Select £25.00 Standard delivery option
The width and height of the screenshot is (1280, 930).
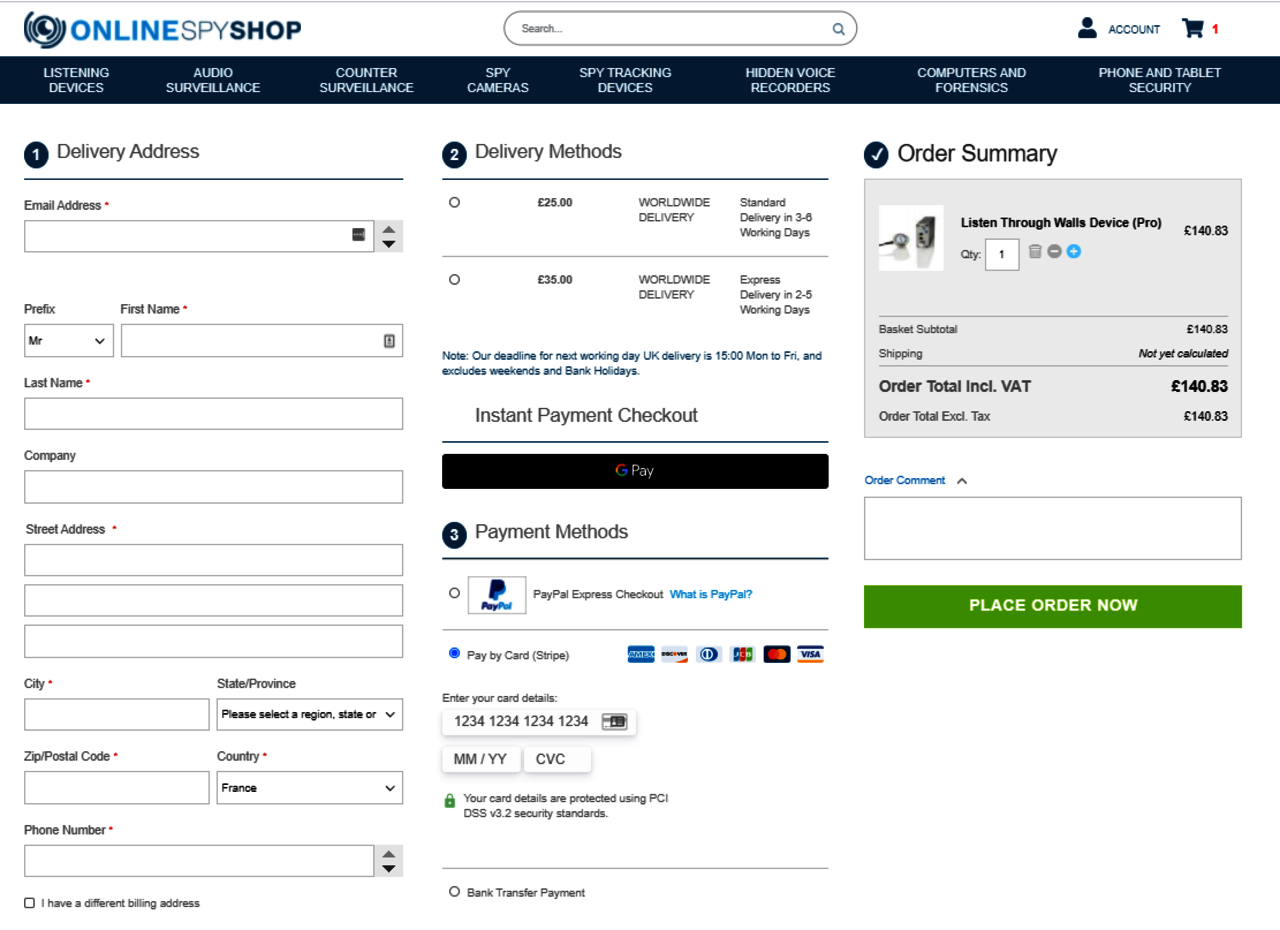pos(455,203)
